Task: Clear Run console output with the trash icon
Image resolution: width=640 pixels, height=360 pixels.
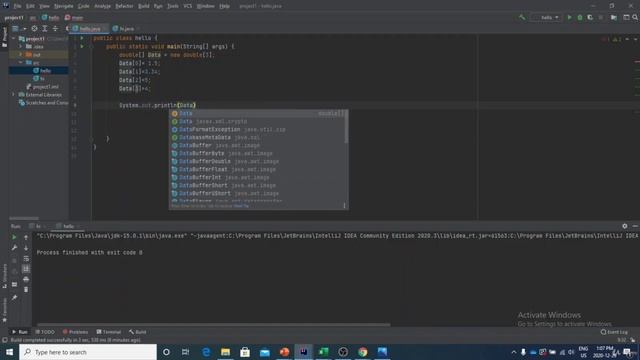Action: pyautogui.click(x=26, y=289)
